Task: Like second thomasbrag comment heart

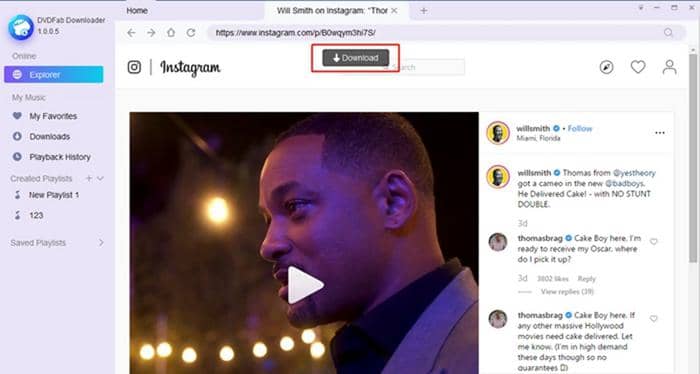Action: click(x=654, y=319)
